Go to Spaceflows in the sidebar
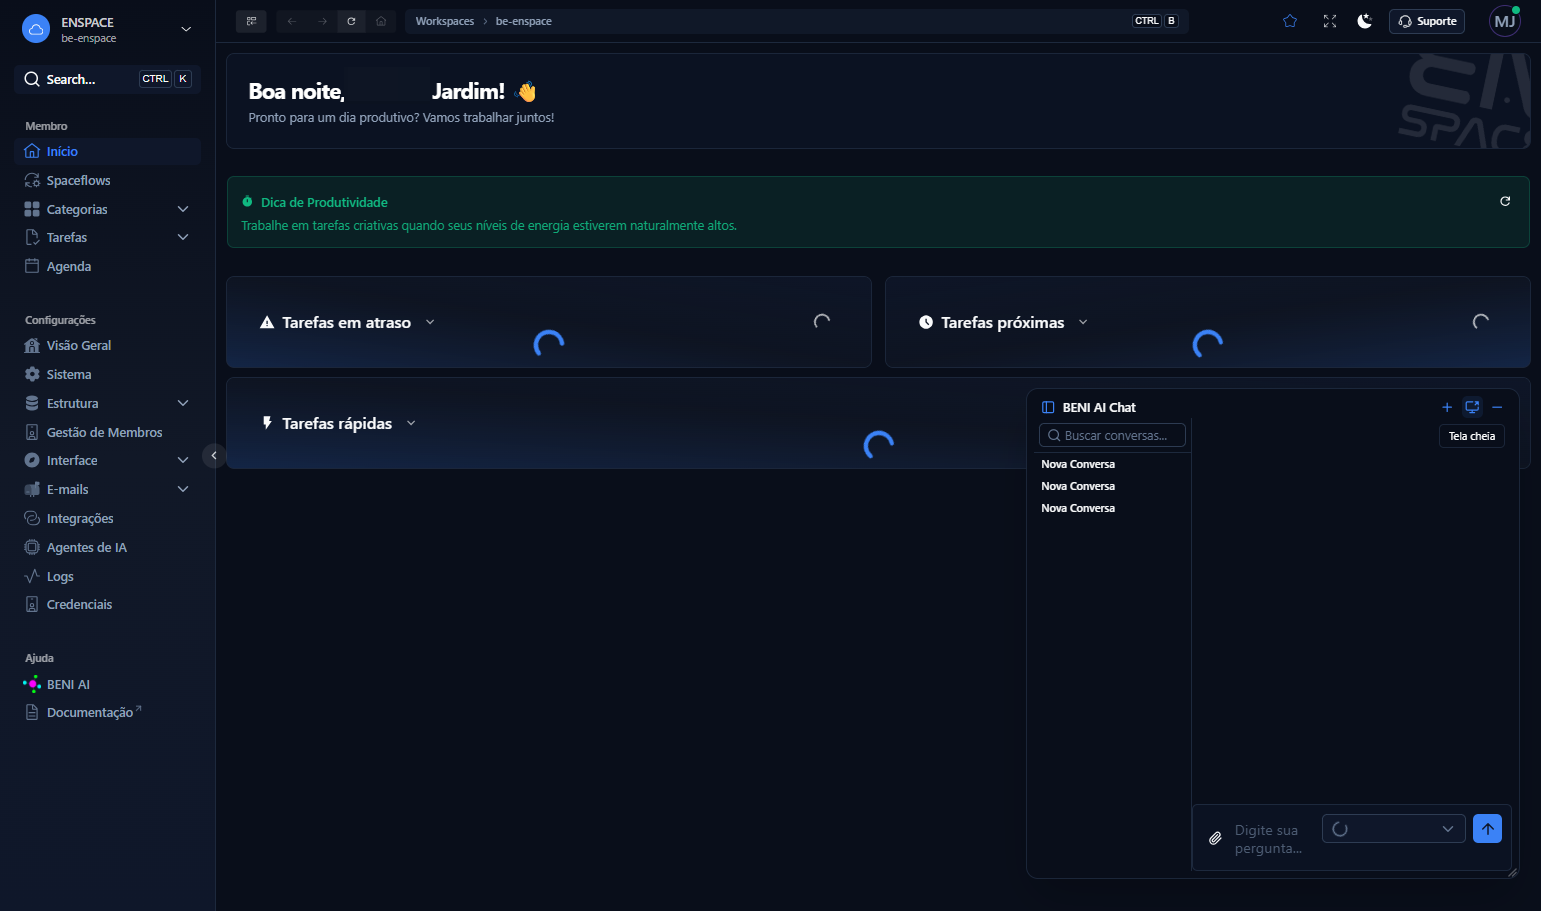This screenshot has width=1541, height=911. click(x=108, y=180)
